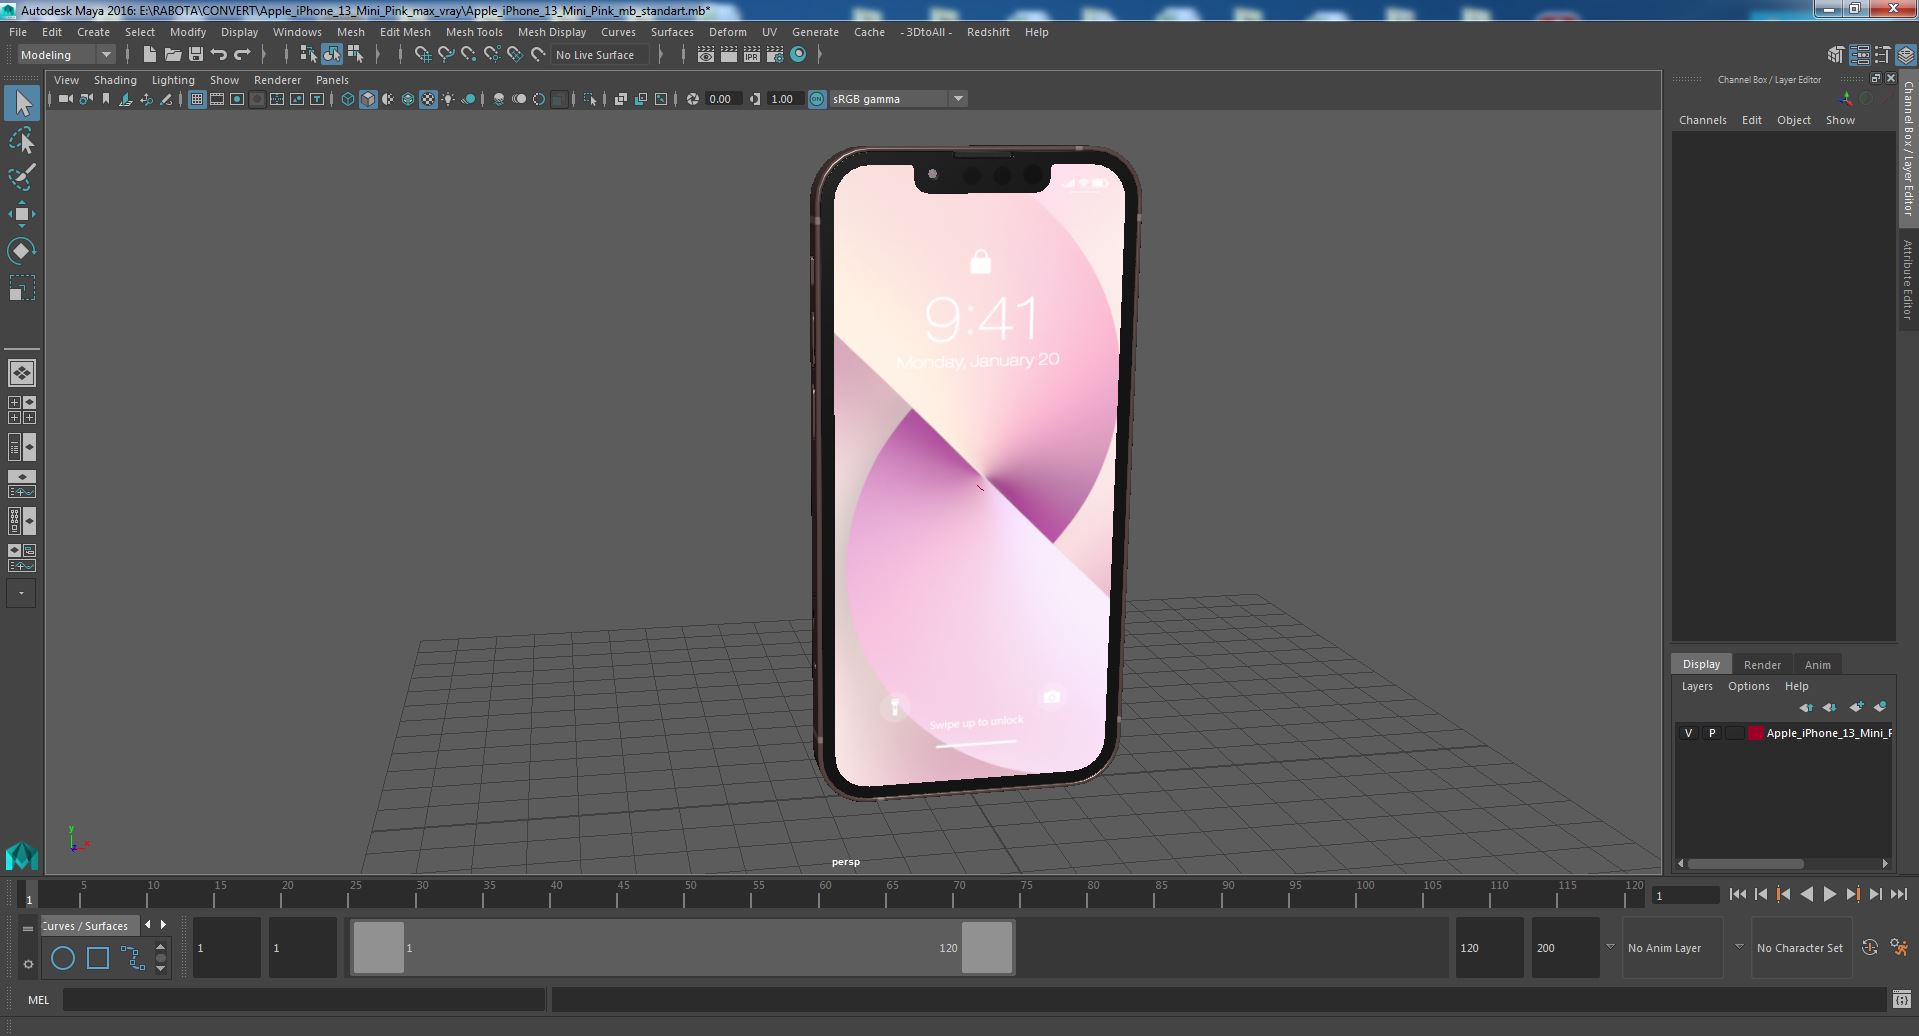Activate the Scale tool

[22, 288]
